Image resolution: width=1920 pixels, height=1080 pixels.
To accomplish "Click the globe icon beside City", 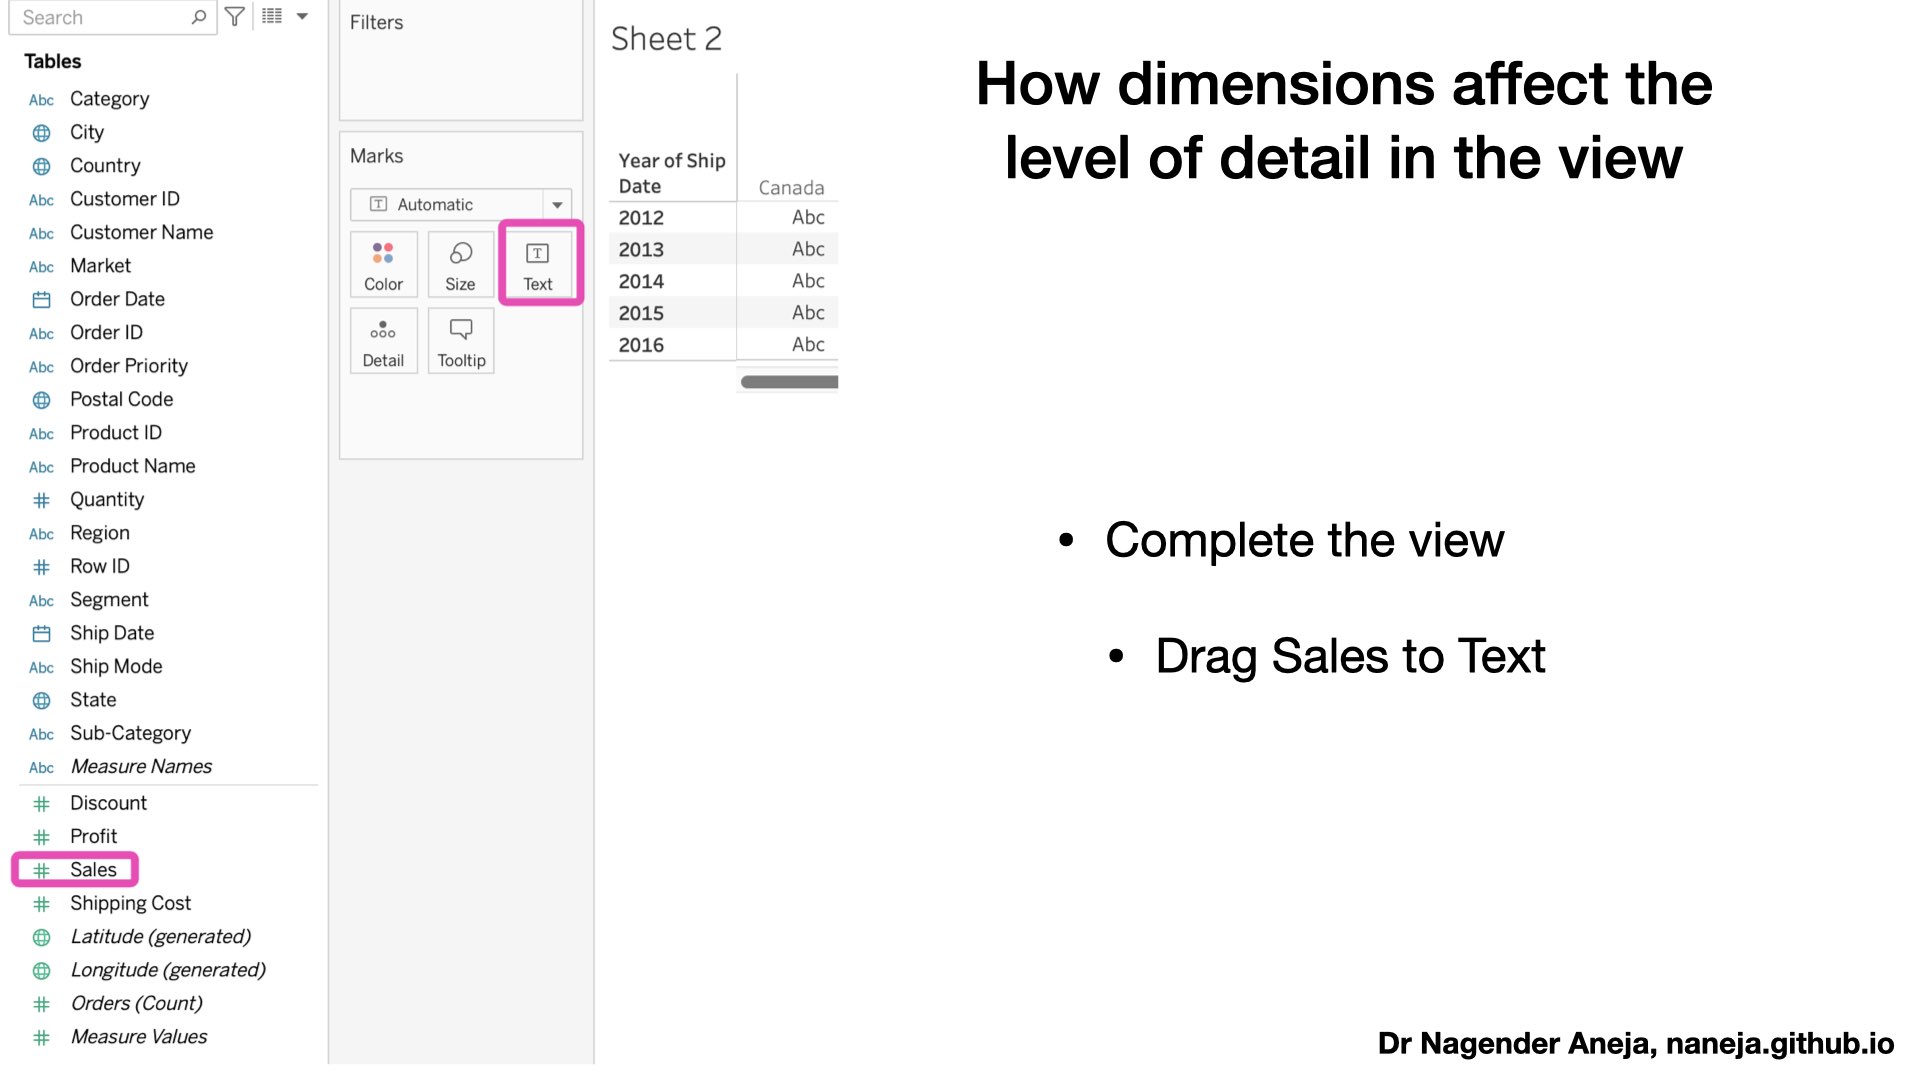I will pyautogui.click(x=41, y=133).
